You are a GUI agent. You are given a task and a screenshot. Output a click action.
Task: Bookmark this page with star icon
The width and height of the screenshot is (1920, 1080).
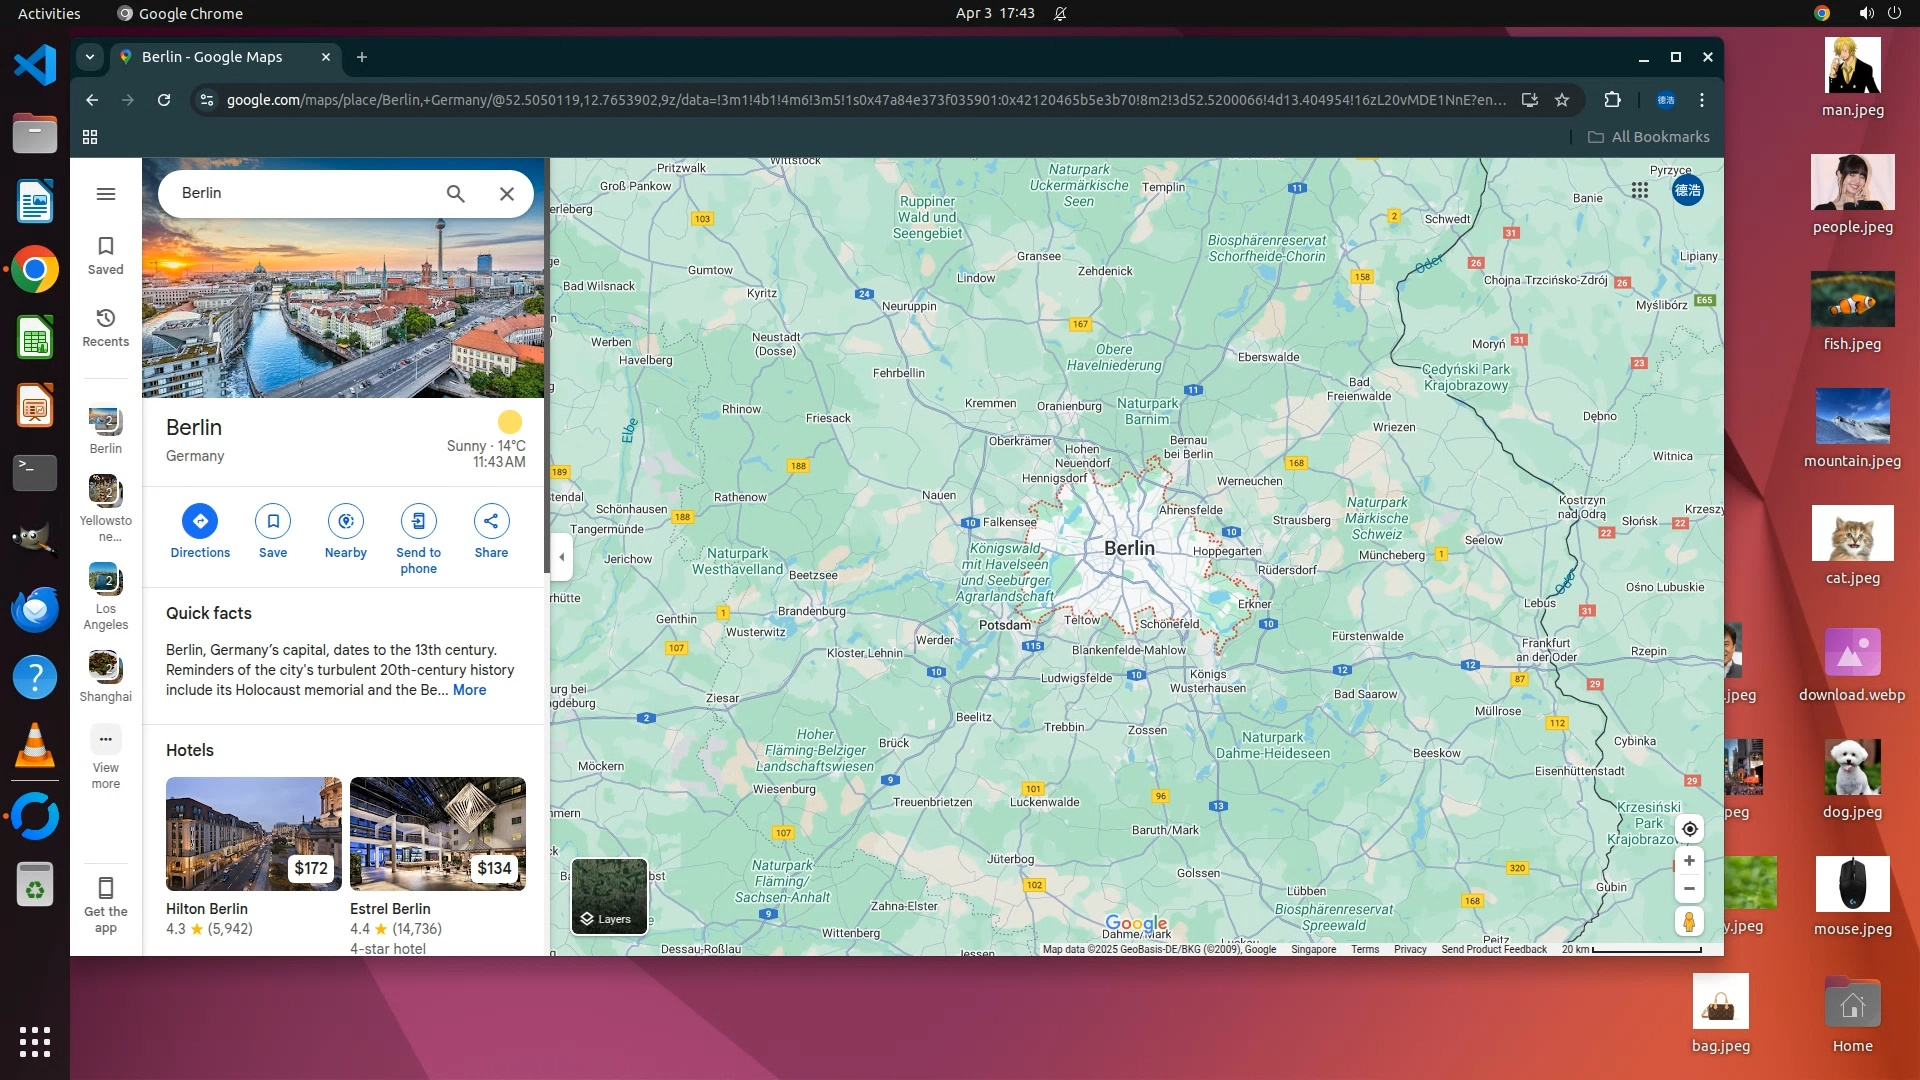click(x=1562, y=100)
